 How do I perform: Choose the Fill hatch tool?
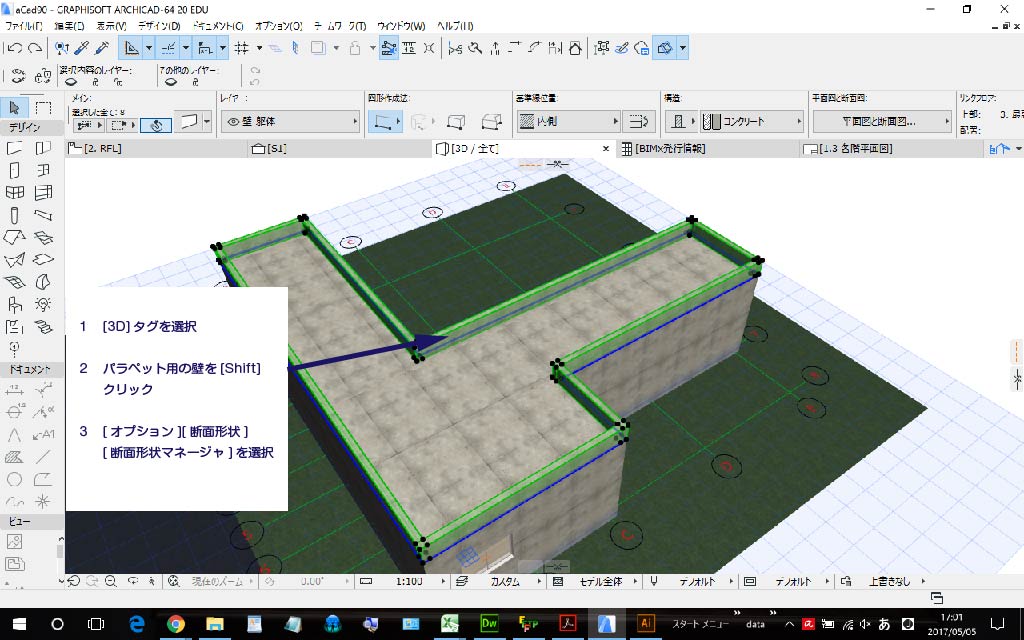[x=14, y=457]
